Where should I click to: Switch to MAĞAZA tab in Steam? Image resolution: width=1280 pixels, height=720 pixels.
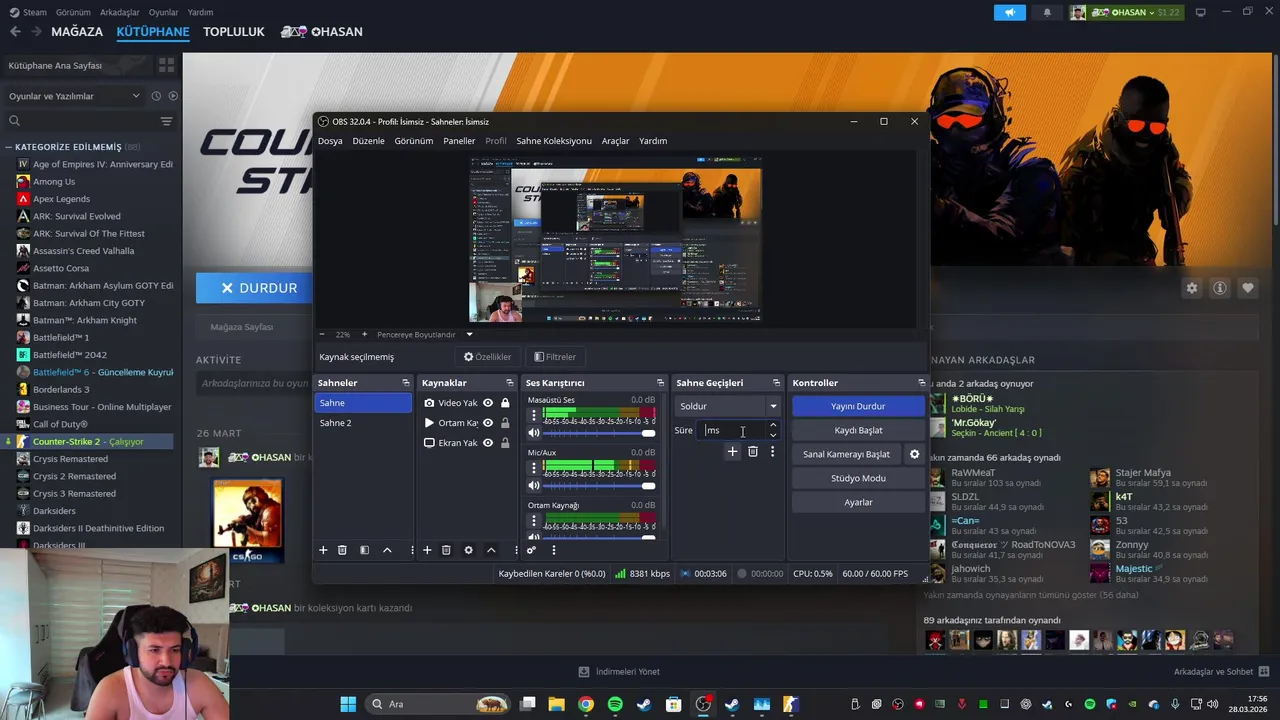[x=77, y=32]
